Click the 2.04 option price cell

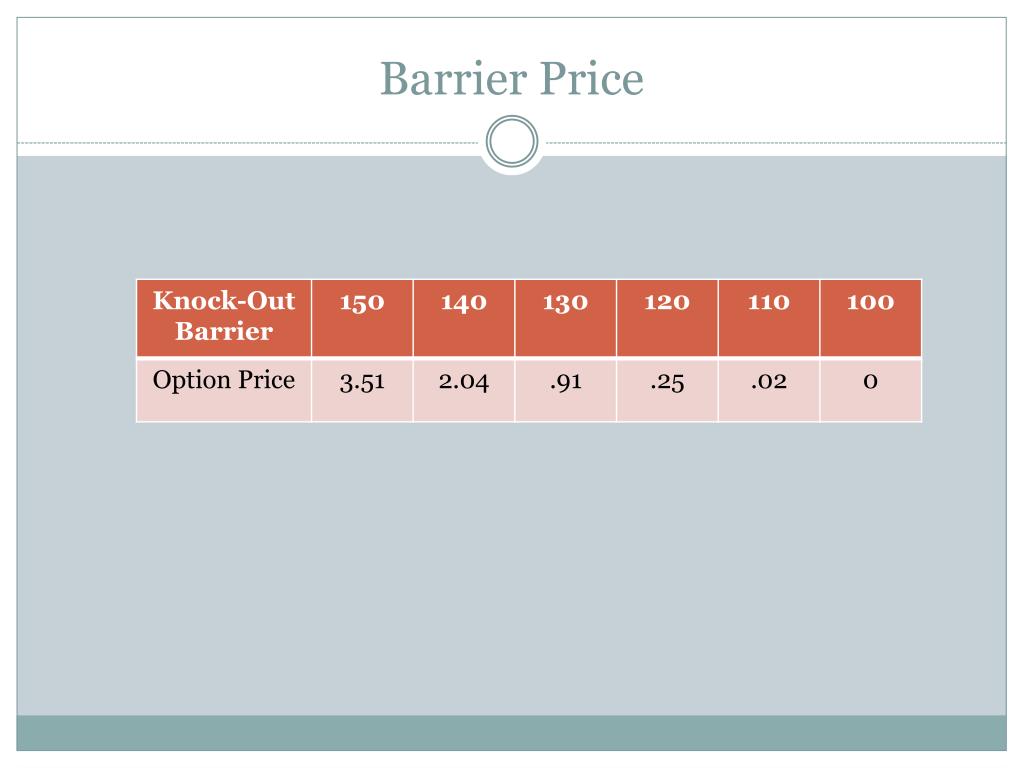[464, 390]
